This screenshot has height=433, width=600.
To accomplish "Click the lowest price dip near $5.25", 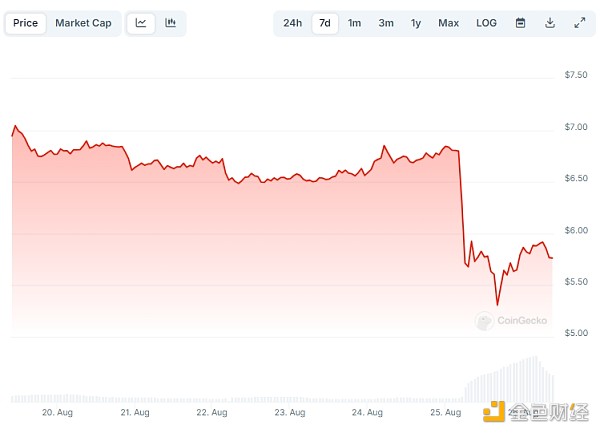I will [497, 304].
